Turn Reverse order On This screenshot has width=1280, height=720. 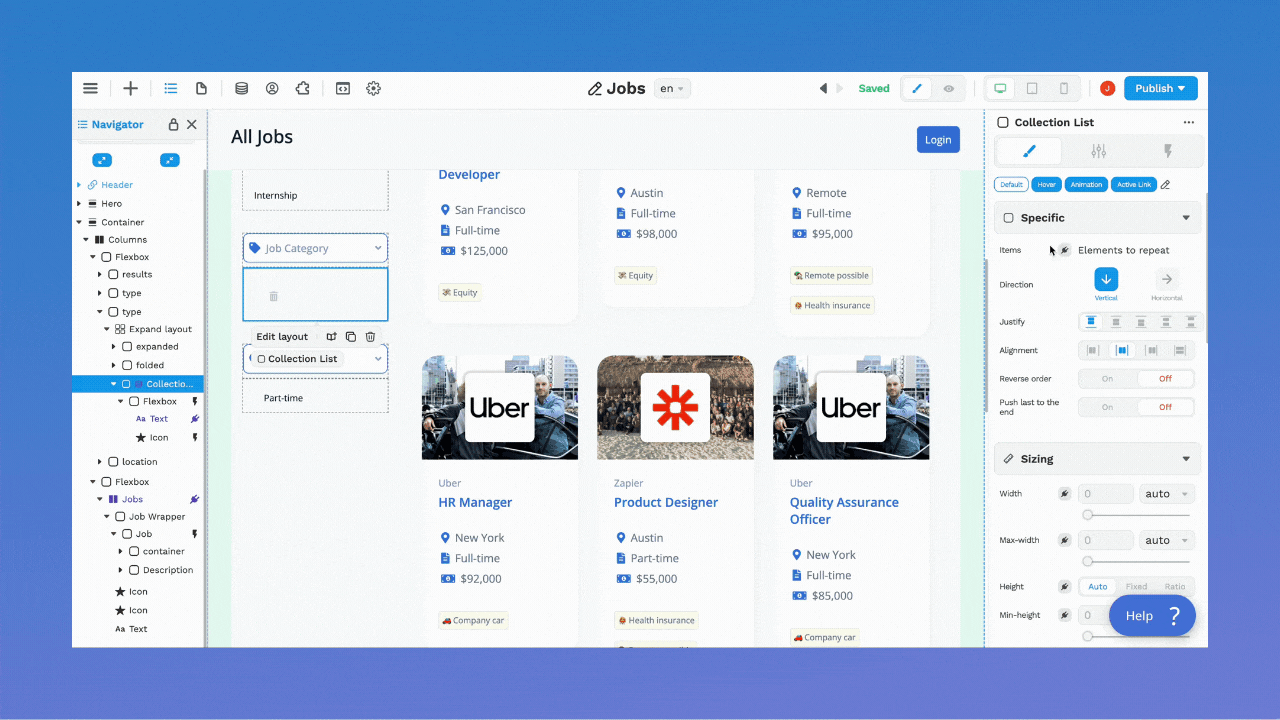pos(1107,379)
